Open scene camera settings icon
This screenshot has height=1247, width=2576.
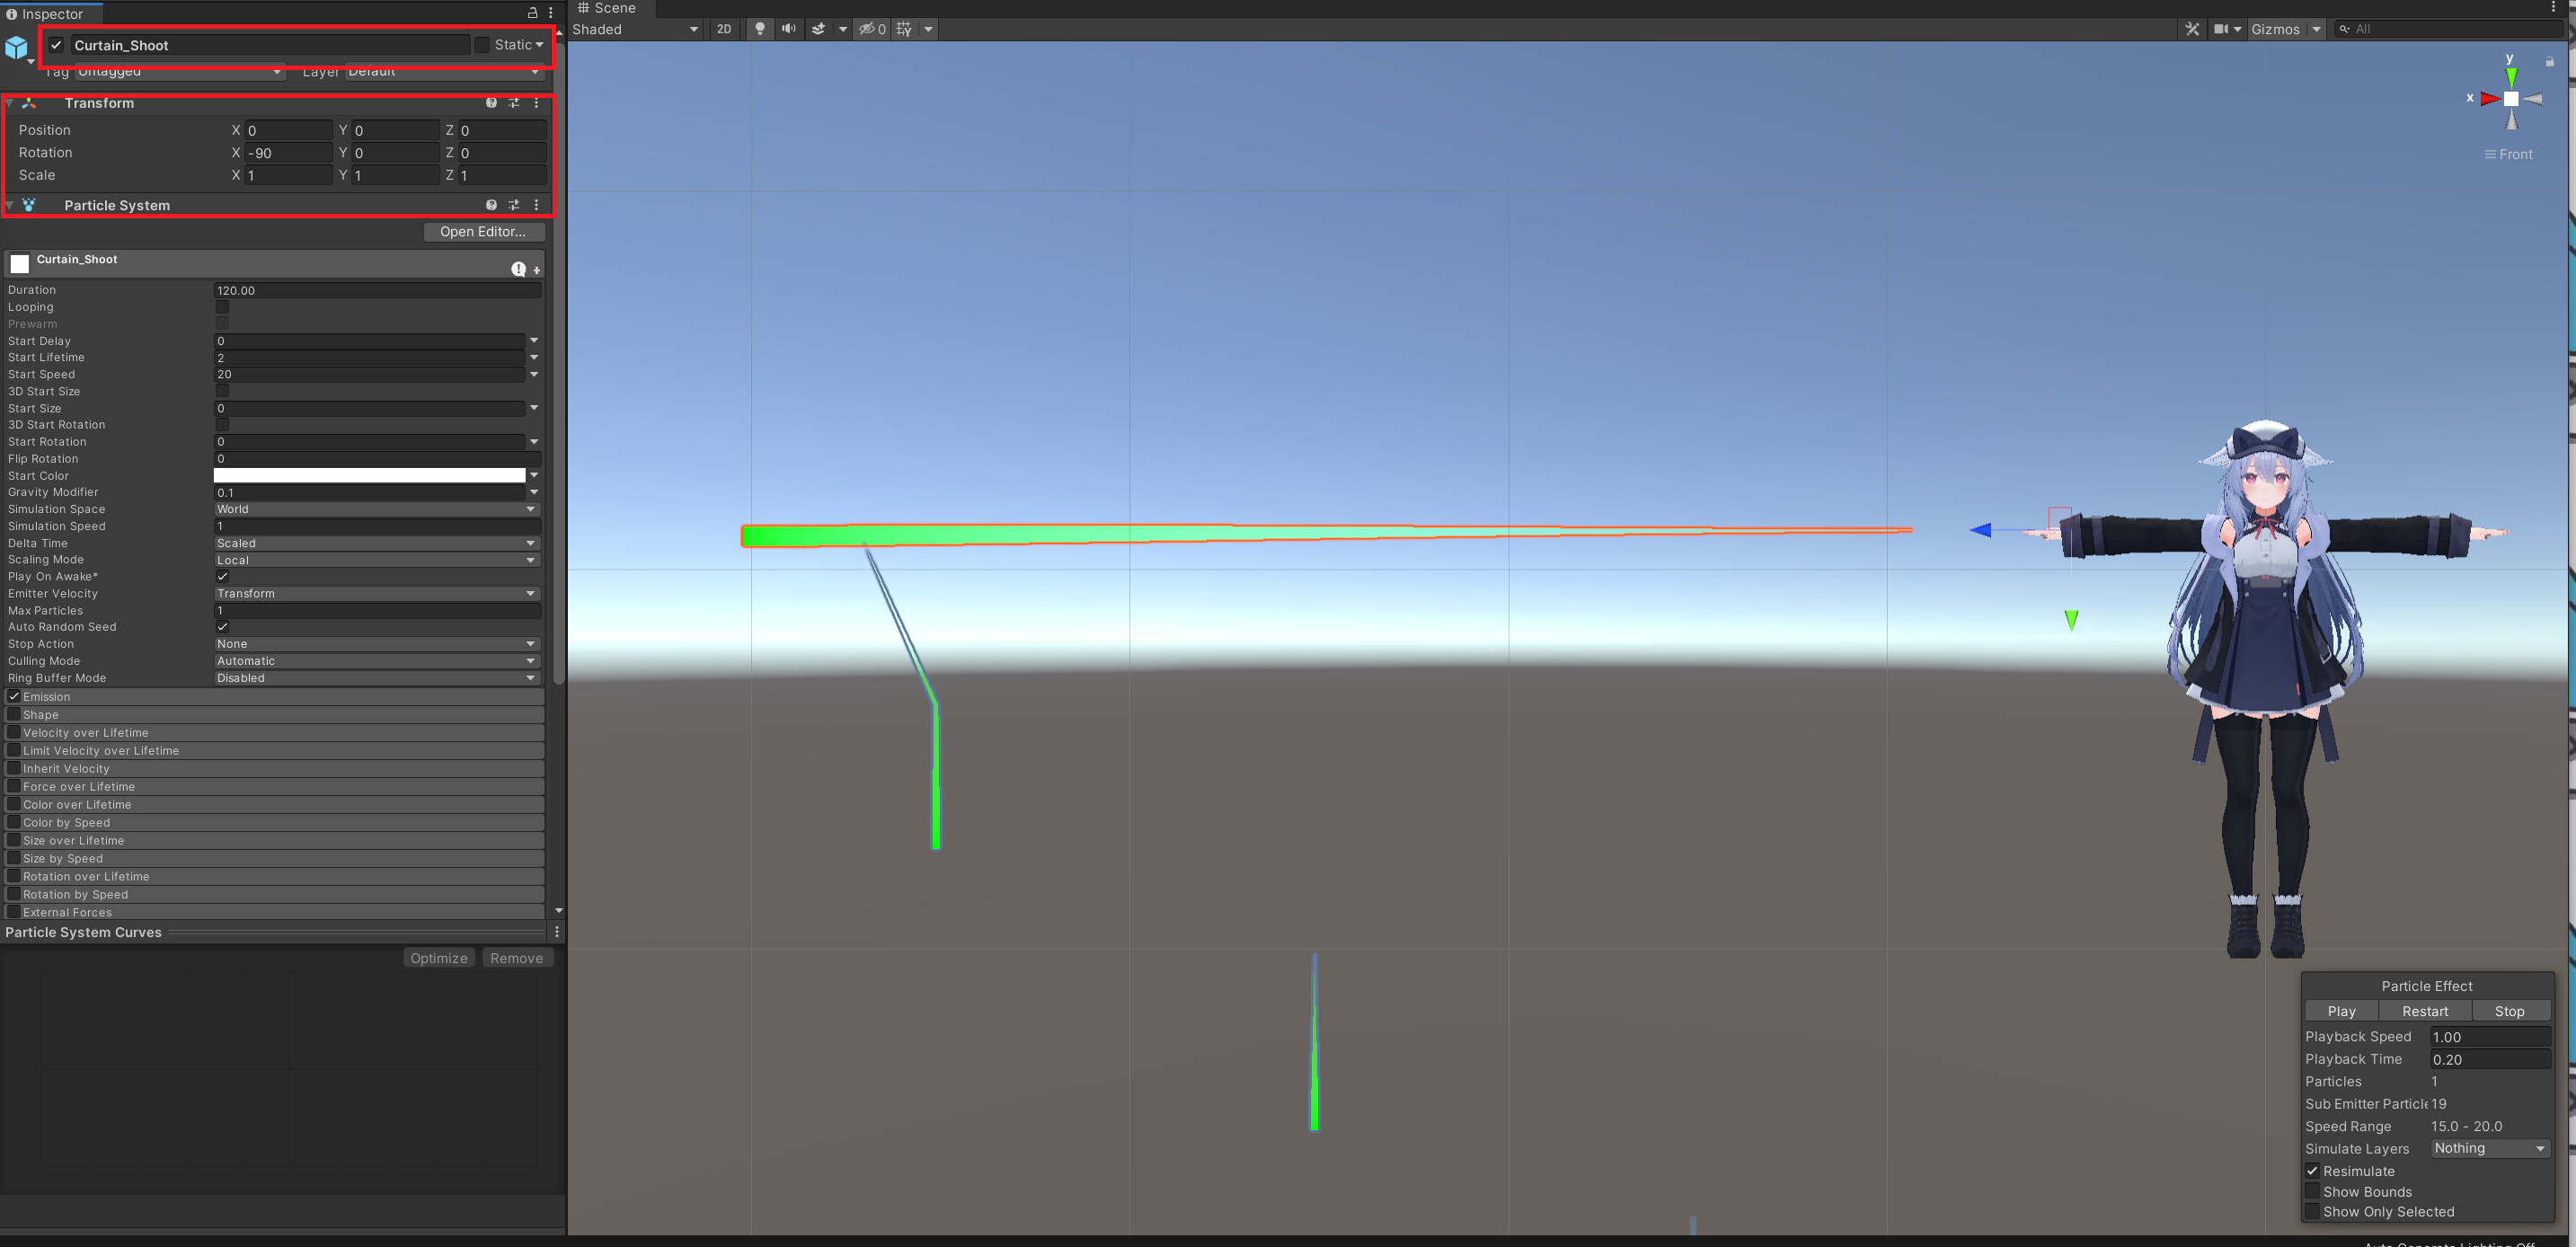pos(2221,29)
